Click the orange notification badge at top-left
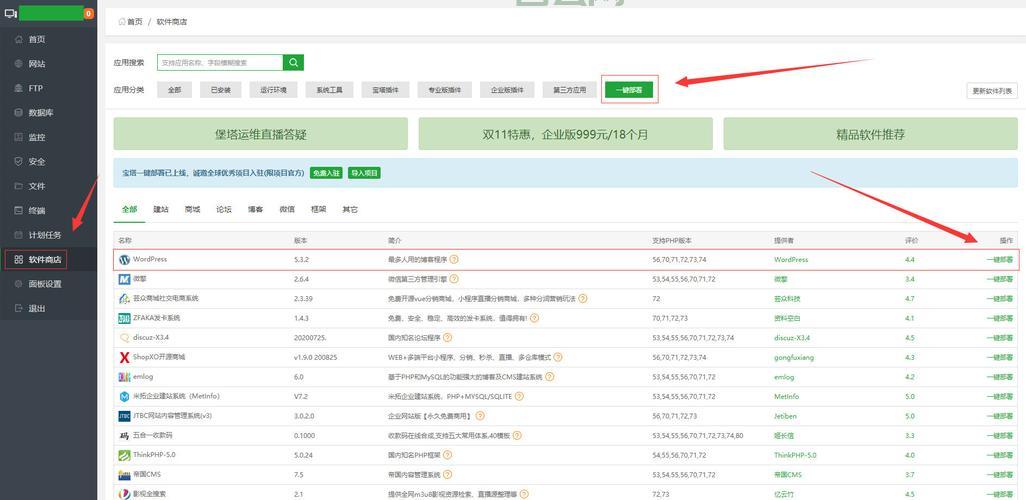This screenshot has height=500, width=1026. [88, 14]
